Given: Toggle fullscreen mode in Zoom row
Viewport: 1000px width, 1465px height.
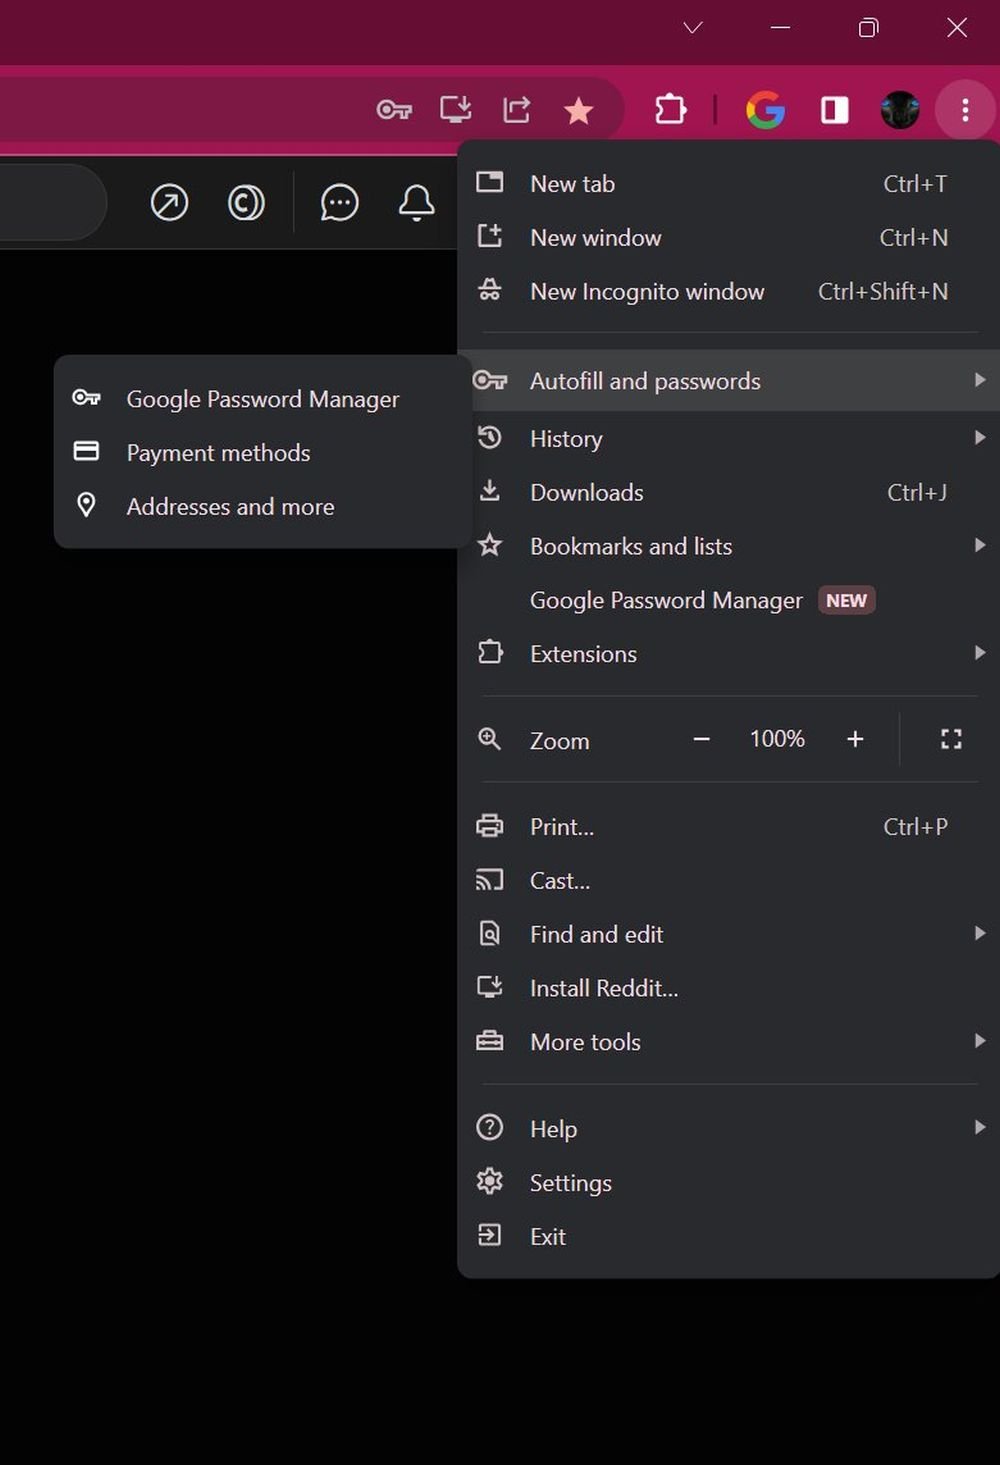Looking at the screenshot, I should coord(951,739).
